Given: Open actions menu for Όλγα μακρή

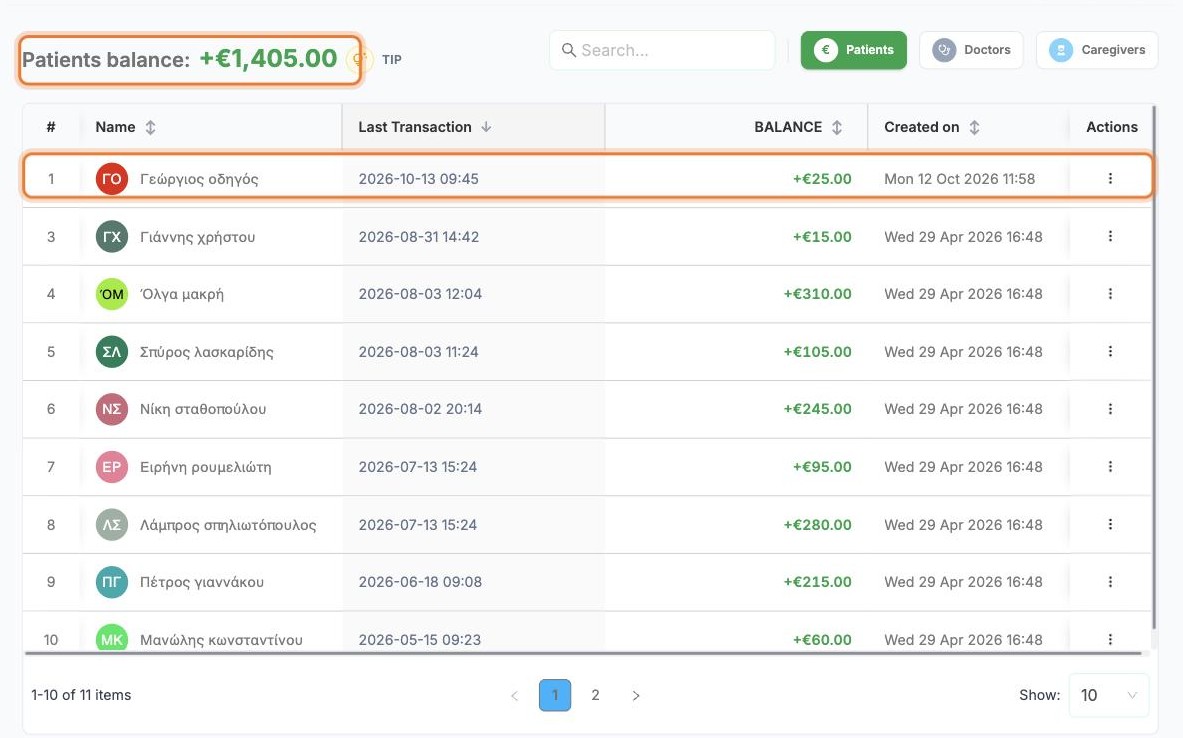Looking at the screenshot, I should pyautogui.click(x=1110, y=294).
